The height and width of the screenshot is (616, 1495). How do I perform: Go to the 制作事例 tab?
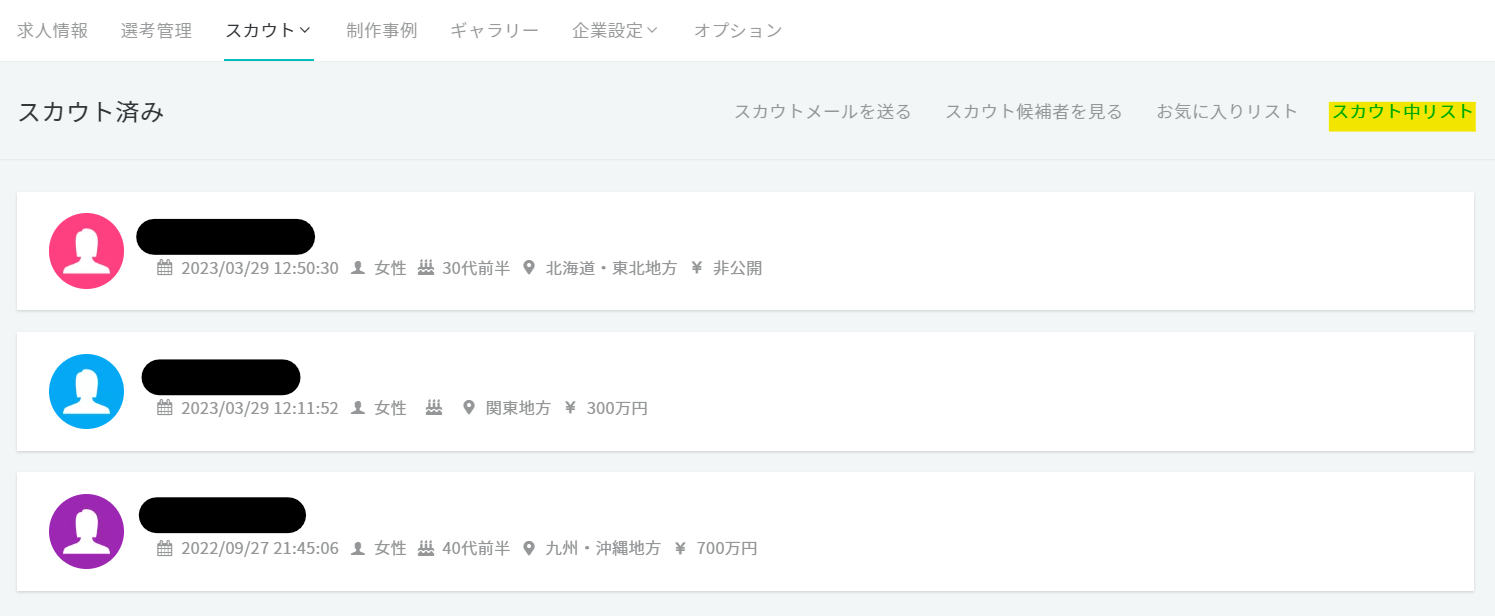click(381, 30)
